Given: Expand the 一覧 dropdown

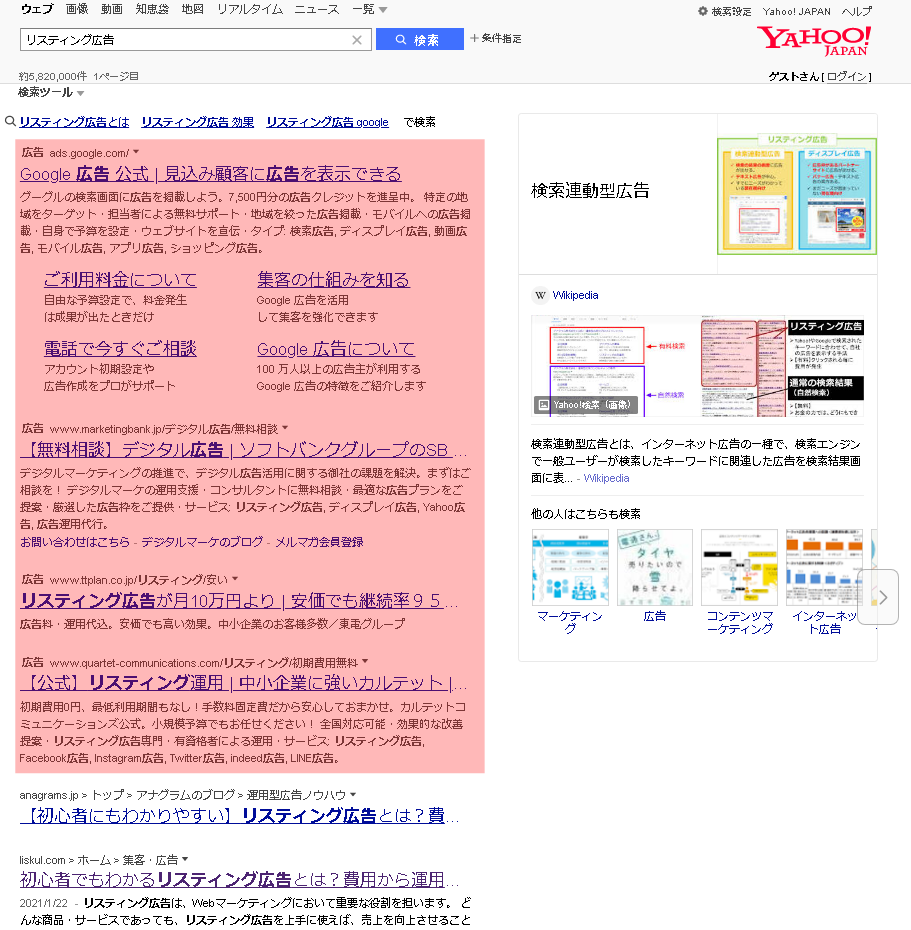Looking at the screenshot, I should pos(370,9).
